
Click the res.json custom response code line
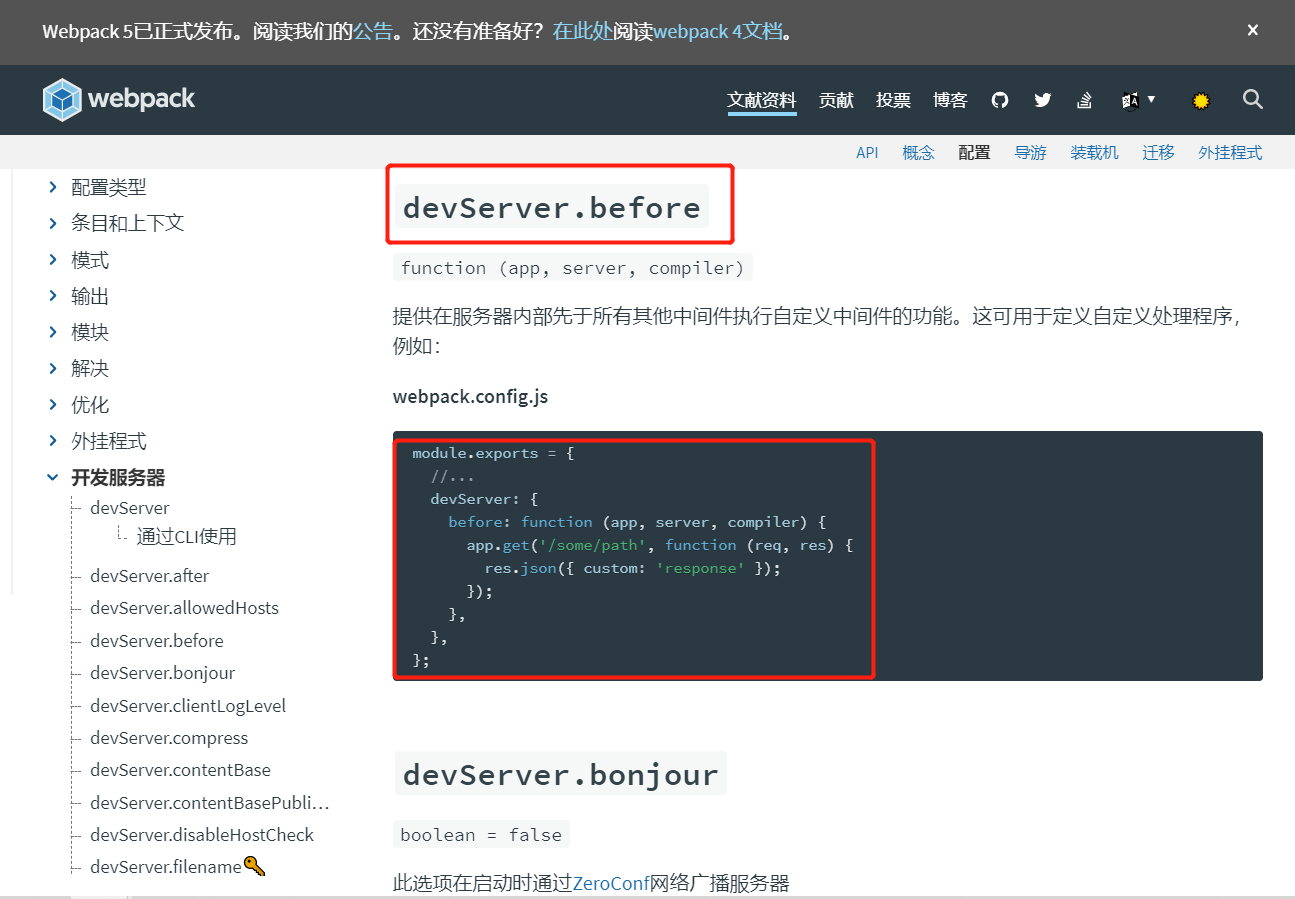632,568
